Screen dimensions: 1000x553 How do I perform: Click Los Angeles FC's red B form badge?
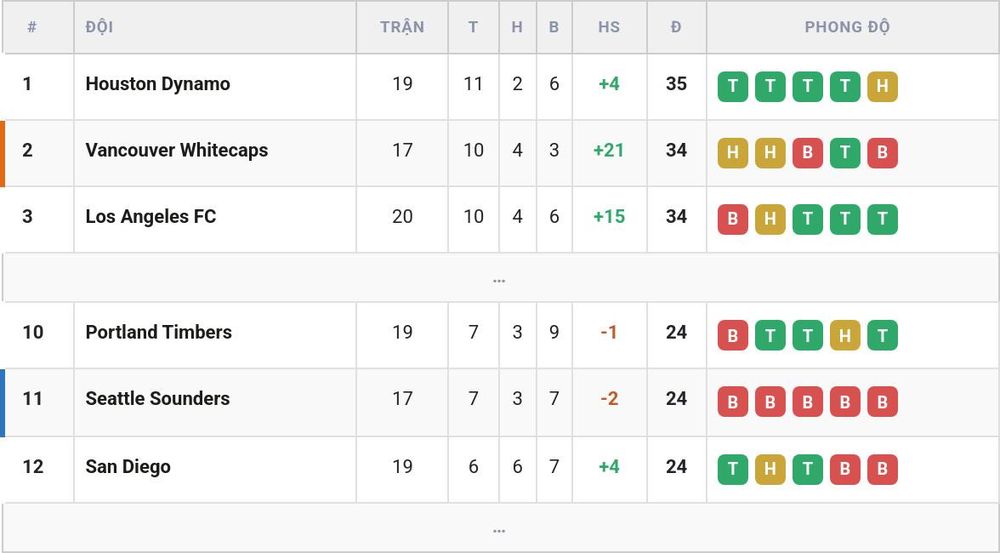(733, 219)
